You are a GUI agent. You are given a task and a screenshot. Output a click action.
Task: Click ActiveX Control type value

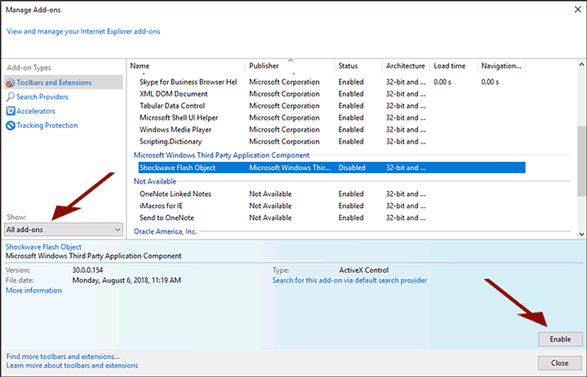click(x=364, y=270)
